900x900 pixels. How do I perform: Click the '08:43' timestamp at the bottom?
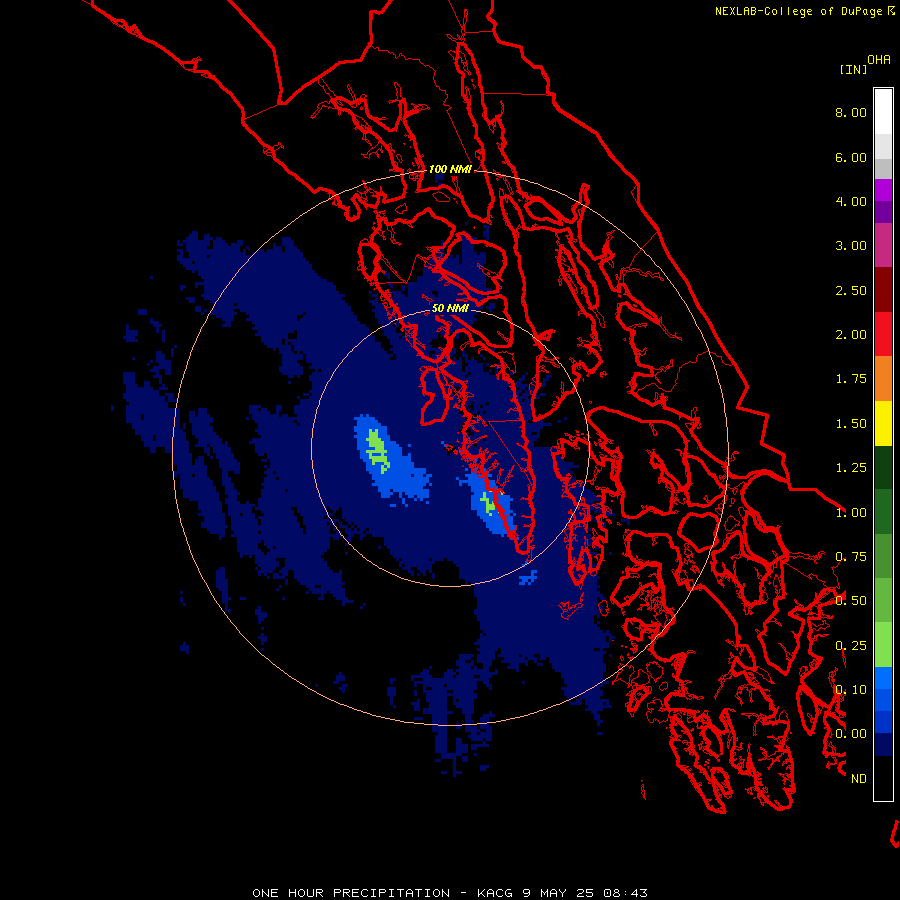coord(625,893)
